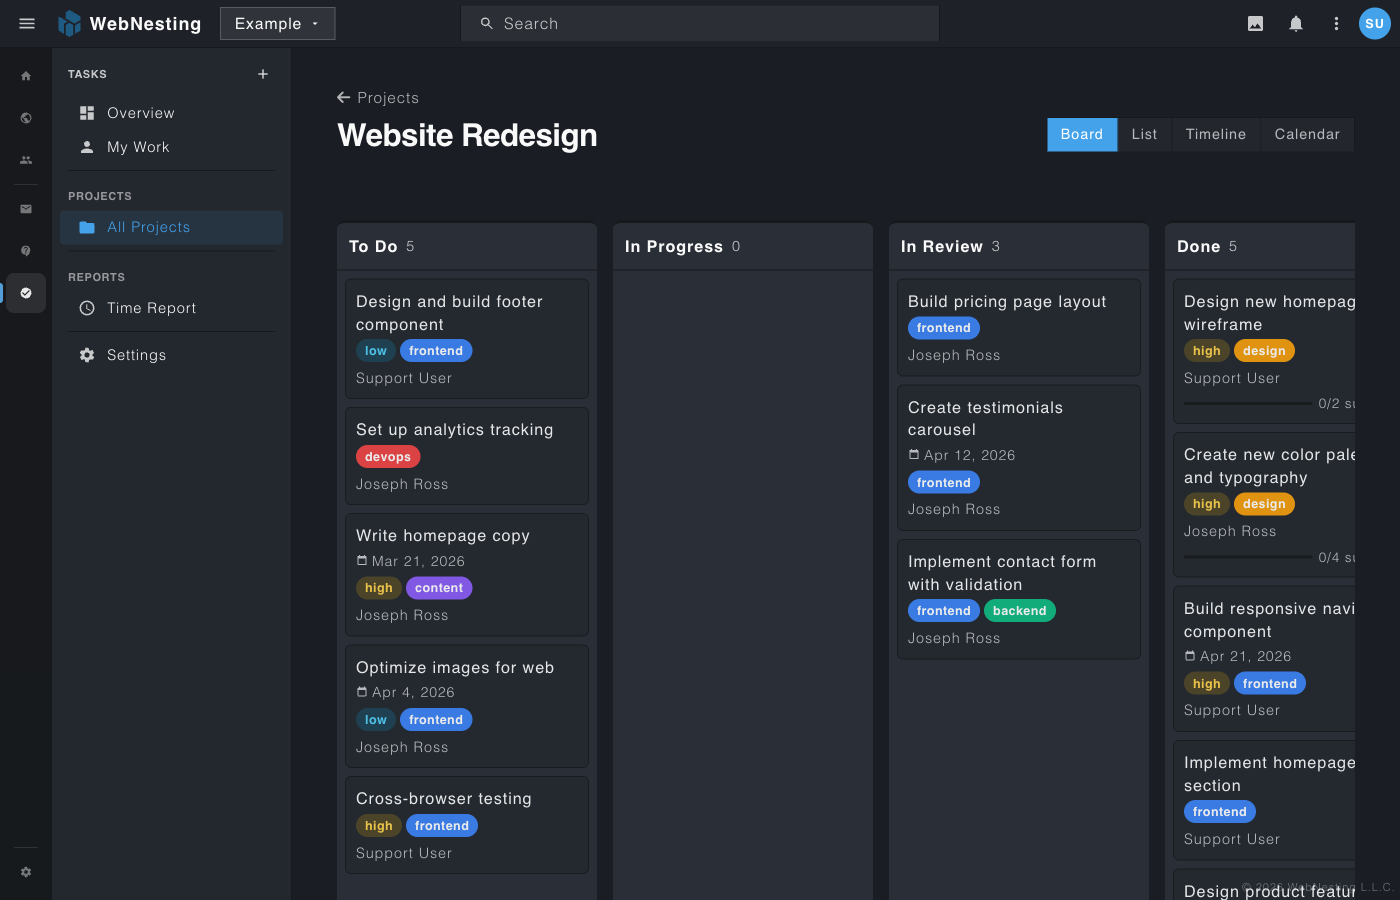The image size is (1400, 900).
Task: Go back via the Projects link
Action: click(x=378, y=98)
